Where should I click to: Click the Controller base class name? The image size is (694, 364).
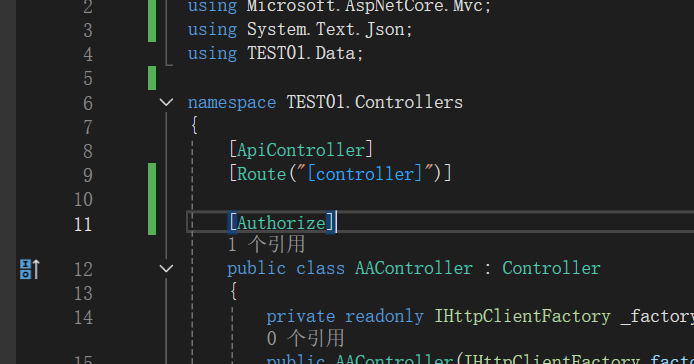551,268
